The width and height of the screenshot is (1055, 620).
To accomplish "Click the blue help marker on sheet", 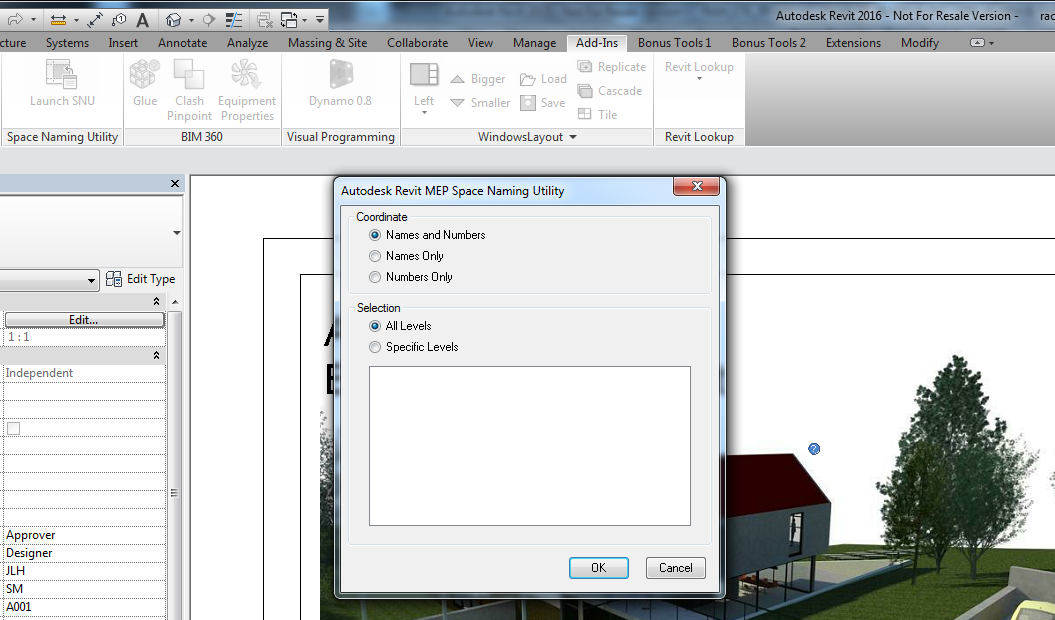I will tap(814, 449).
